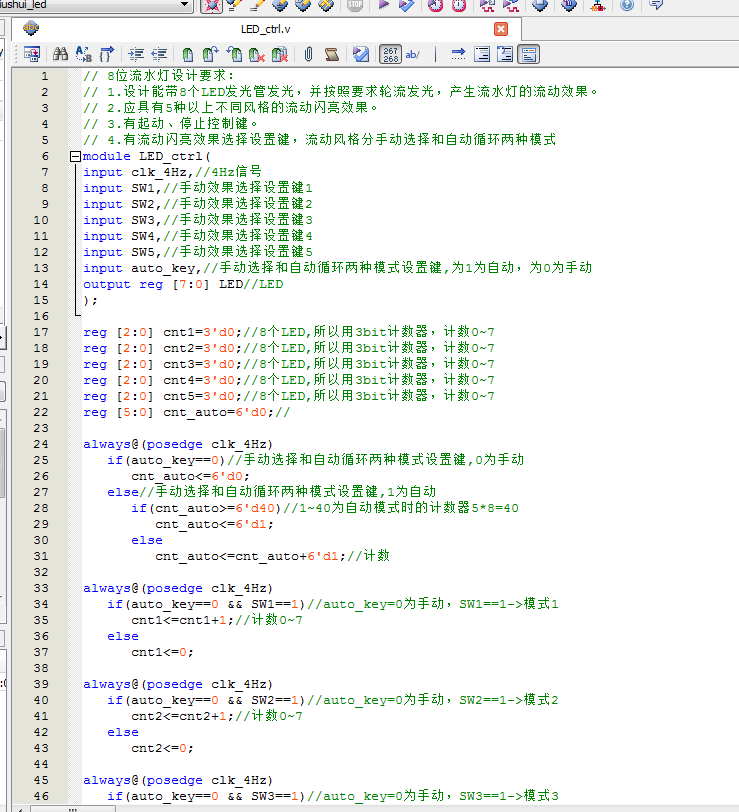Open Find with the binoculars icon
This screenshot has height=812, width=739.
(60, 54)
